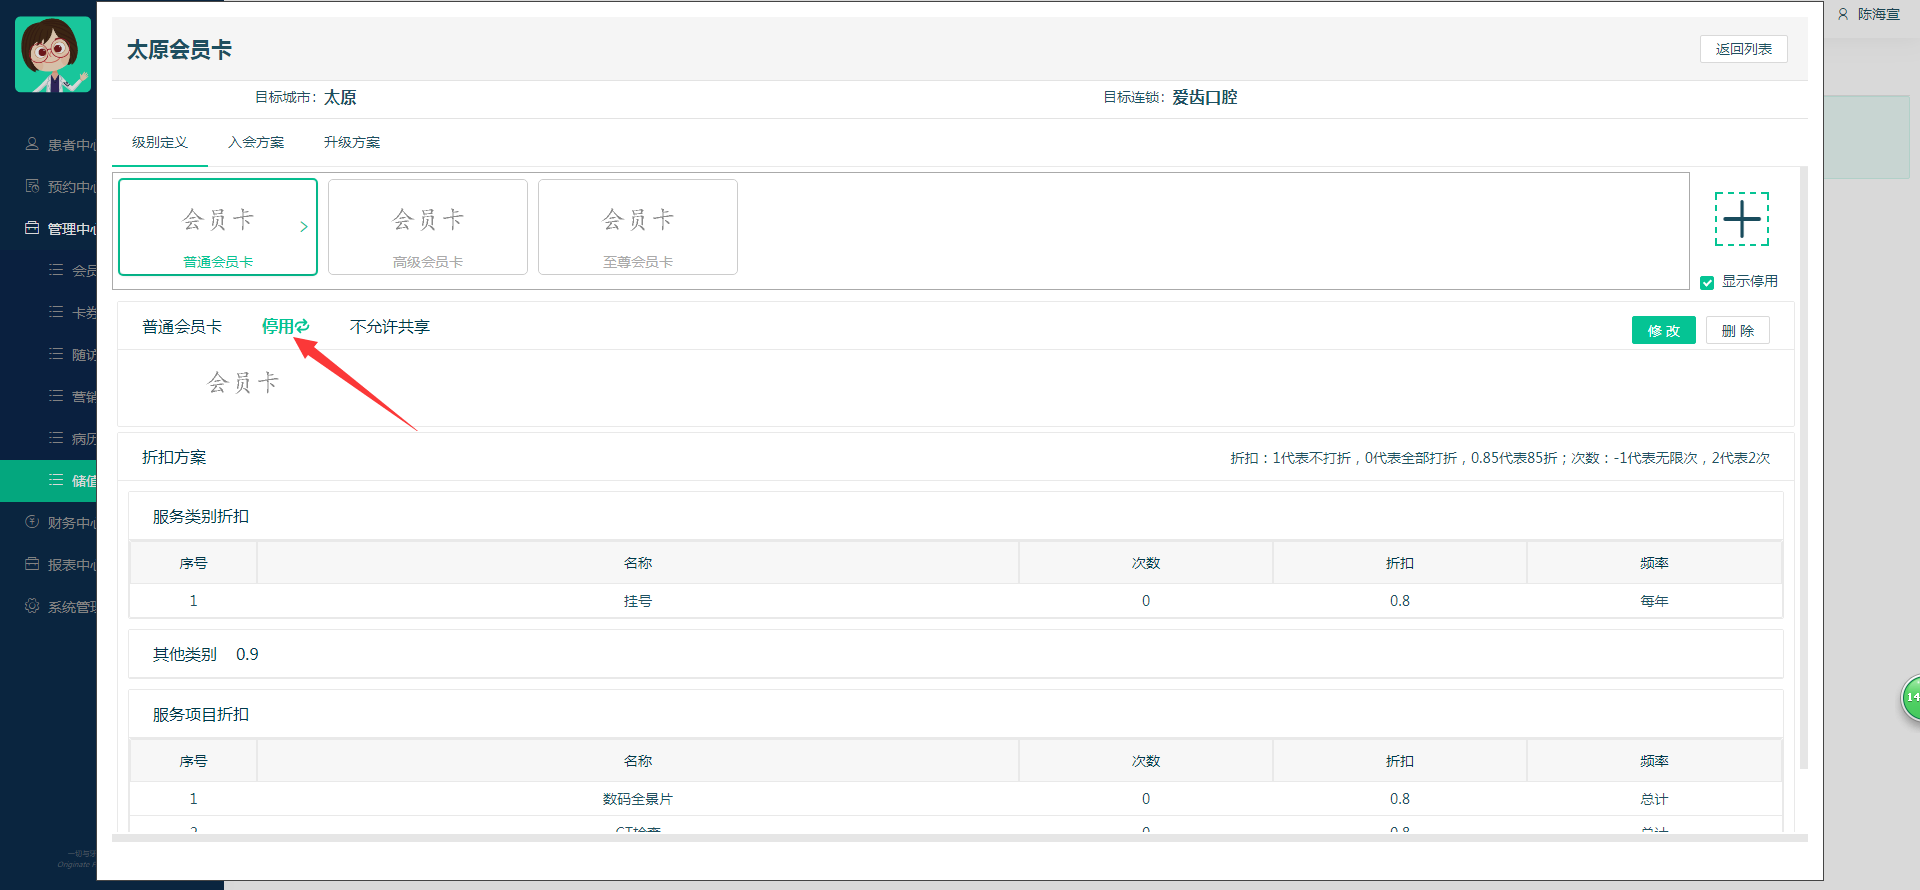1920x890 pixels.
Task: Switch to the 升级方案 tab
Action: tap(352, 142)
